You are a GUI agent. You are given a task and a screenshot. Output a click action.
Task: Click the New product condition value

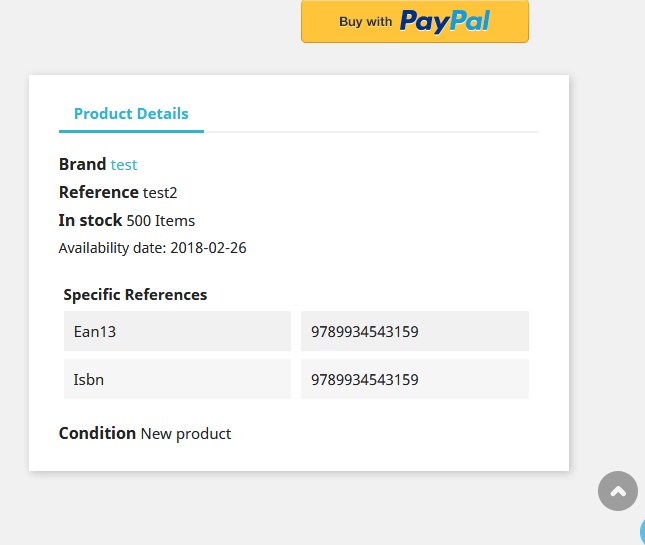pos(185,434)
